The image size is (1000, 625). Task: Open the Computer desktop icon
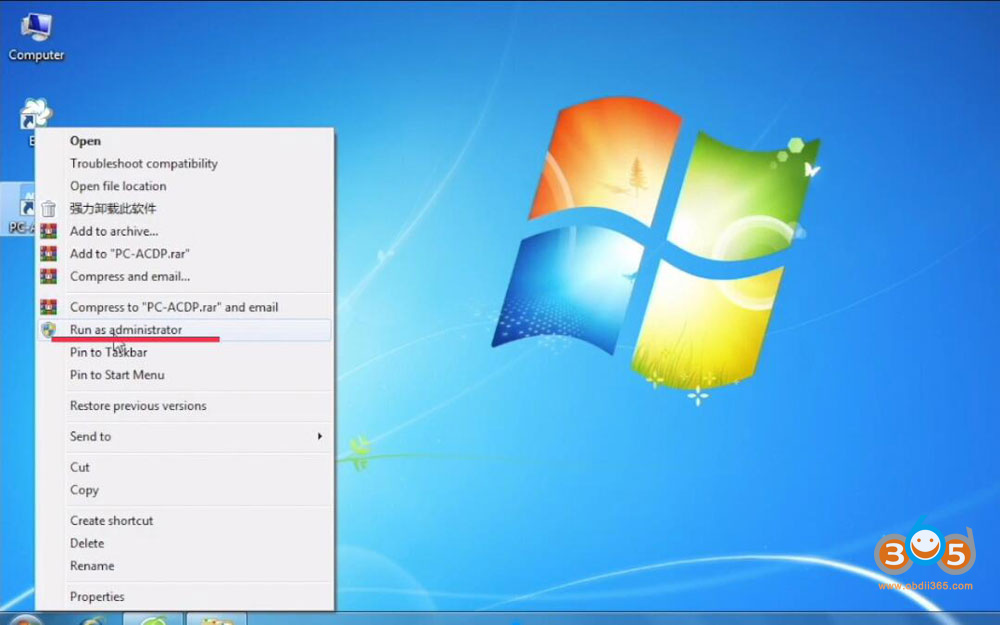point(36,30)
